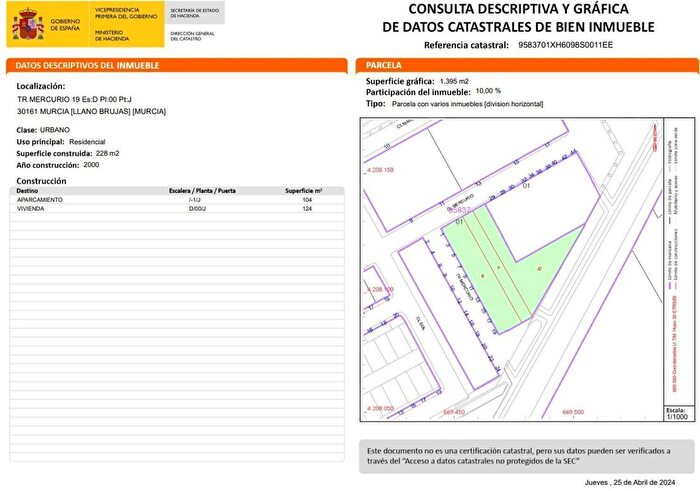This screenshot has height=491, width=700.
Task: Click the 'D/00/J' stair/floor/door cell
Action: [x=197, y=208]
